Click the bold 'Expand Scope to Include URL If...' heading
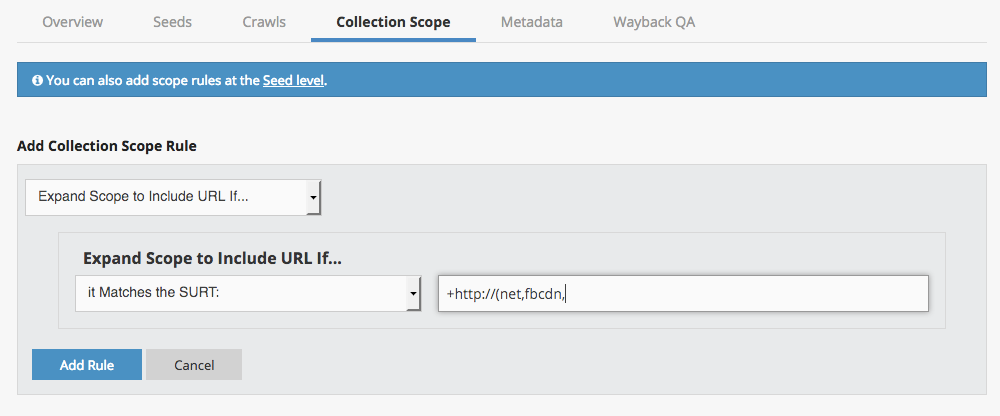Image resolution: width=1000 pixels, height=416 pixels. tap(212, 257)
